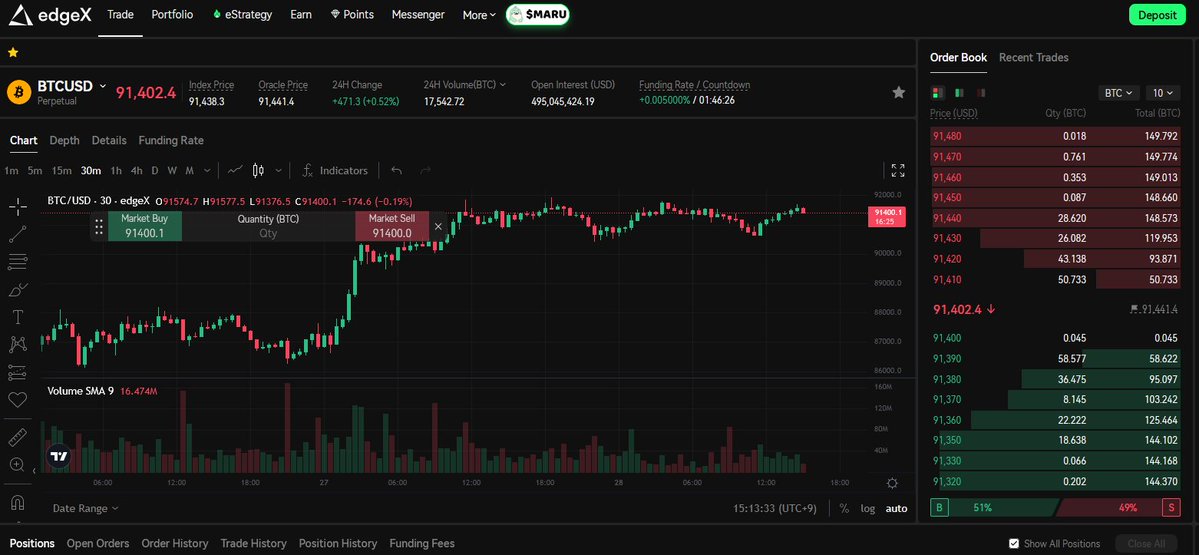Click the quick trade panel drag handle

point(98,226)
